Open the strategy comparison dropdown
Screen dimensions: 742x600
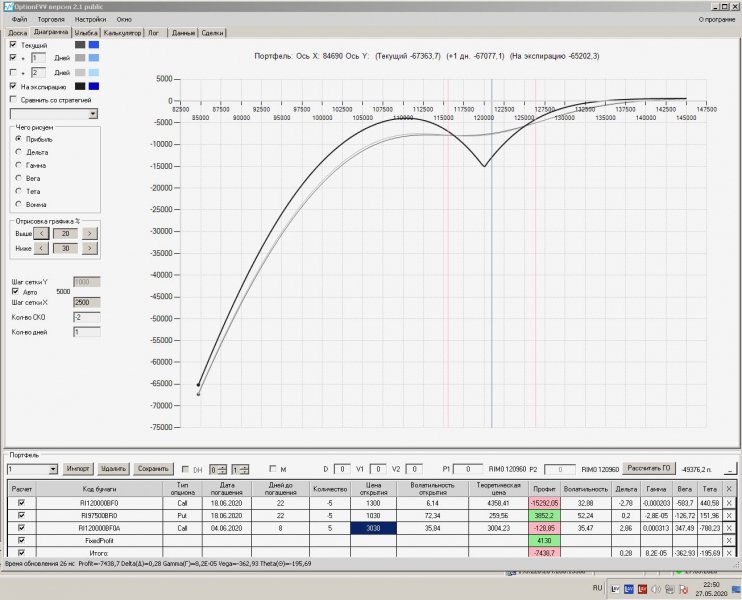[93, 114]
